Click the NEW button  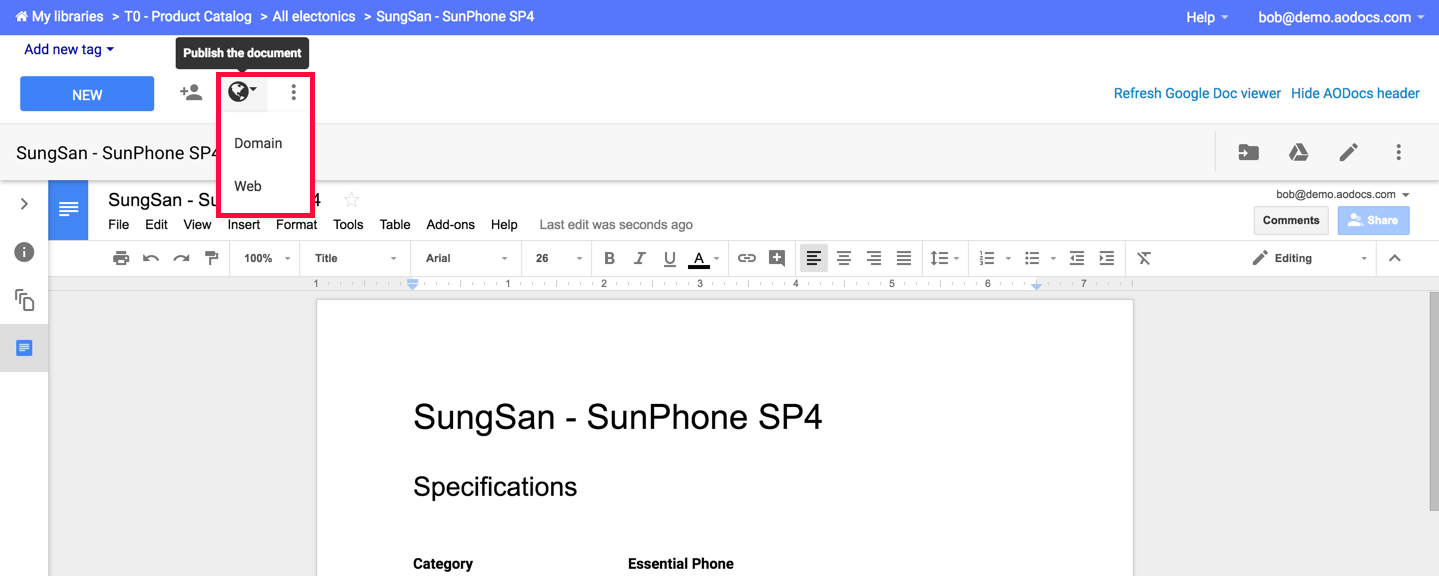point(87,94)
